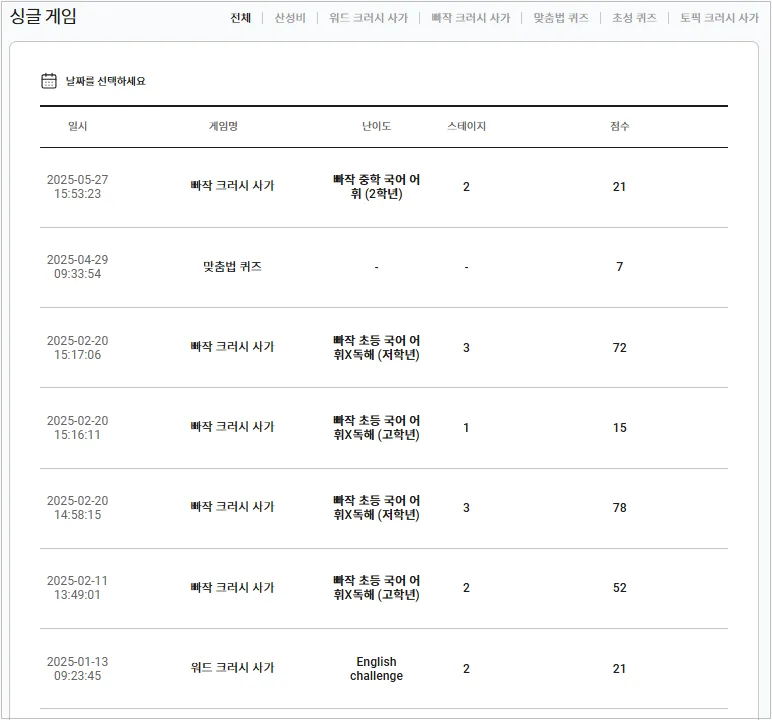Click the calendar icon for date selection
The width and height of the screenshot is (772, 720).
pyautogui.click(x=49, y=81)
